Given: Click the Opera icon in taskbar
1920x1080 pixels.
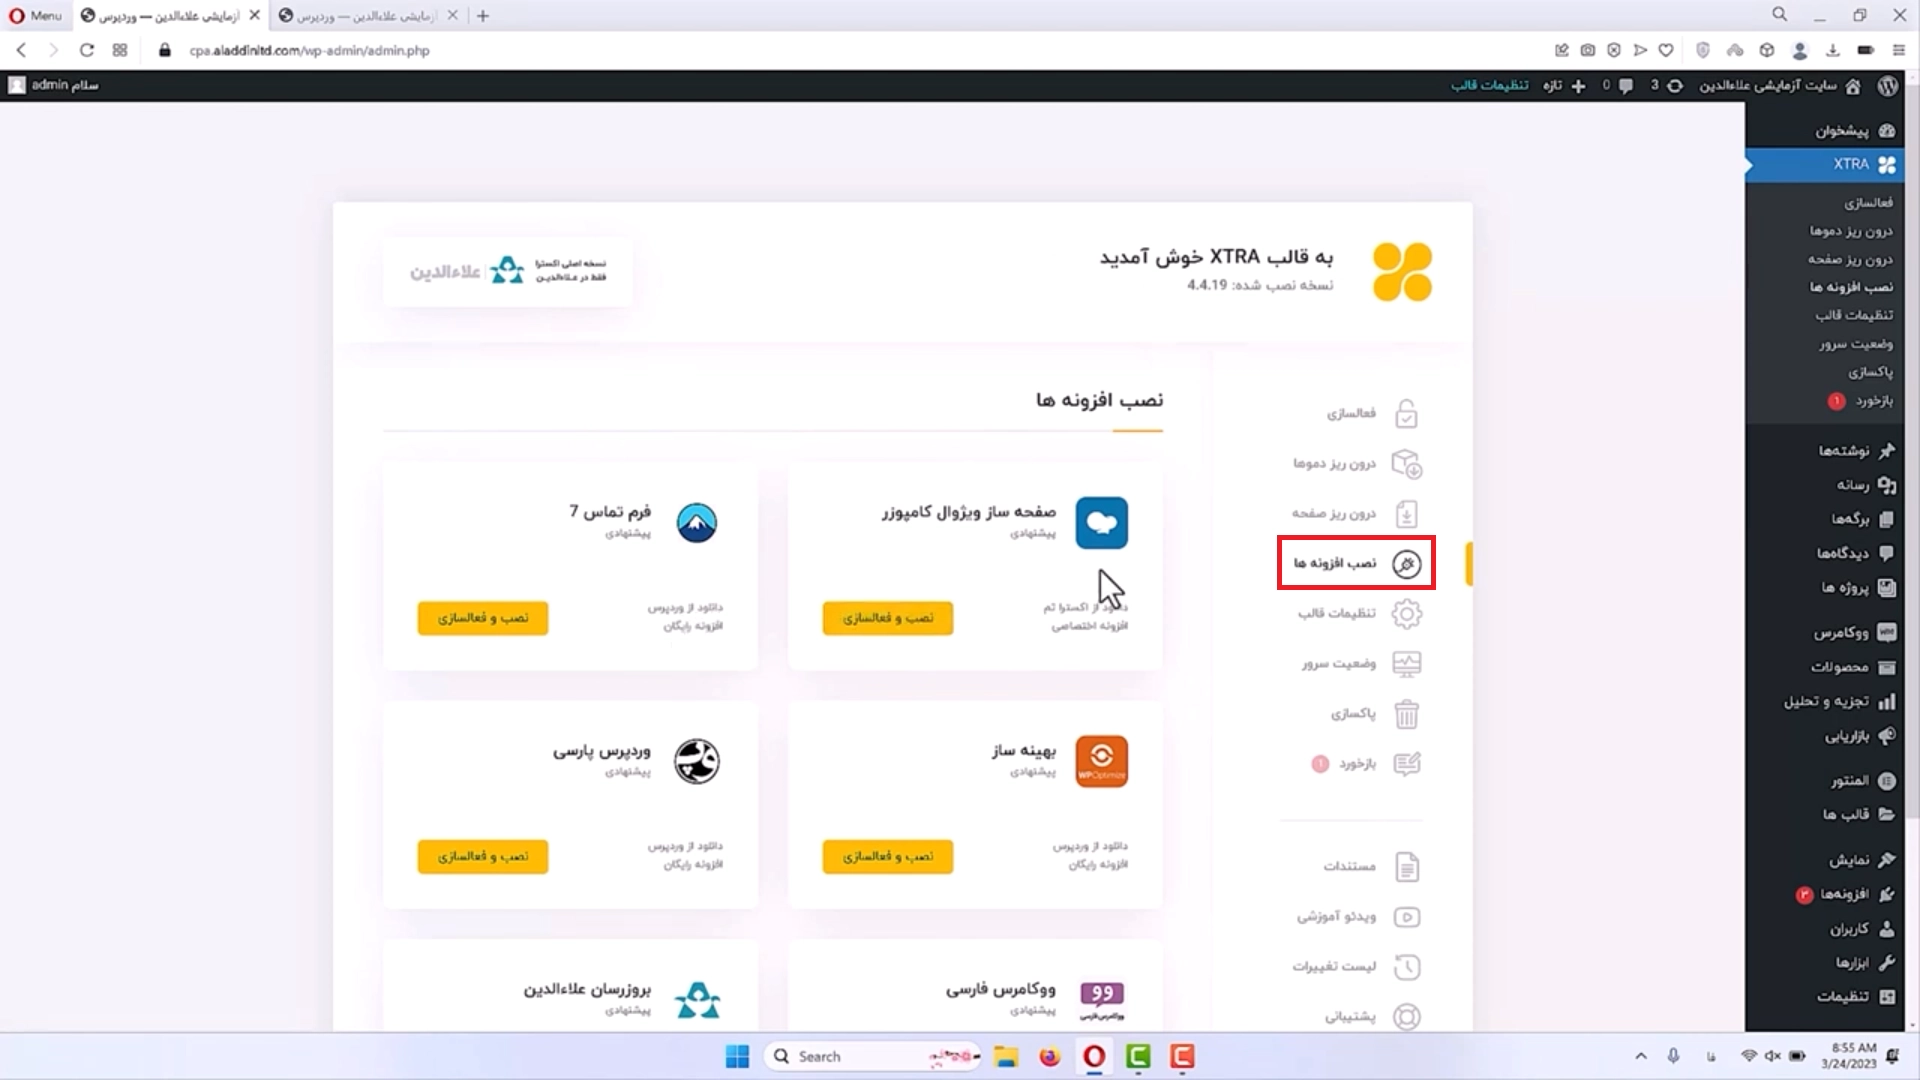Looking at the screenshot, I should pos(1094,1057).
